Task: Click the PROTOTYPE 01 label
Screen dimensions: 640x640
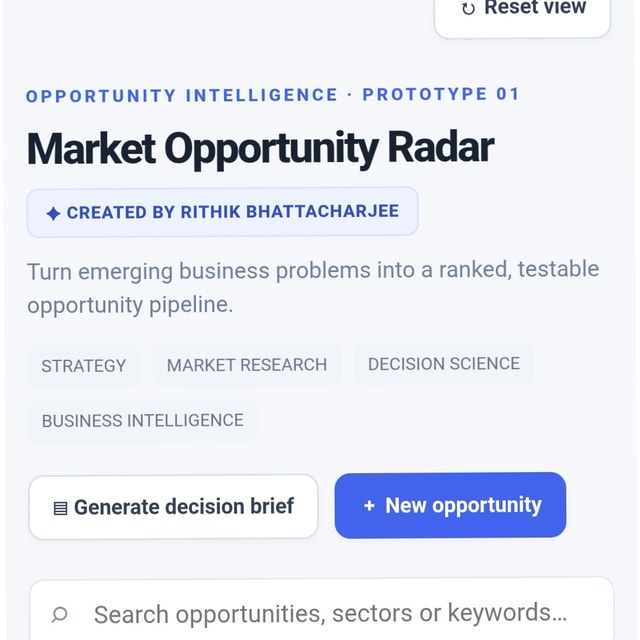Action: [x=441, y=94]
